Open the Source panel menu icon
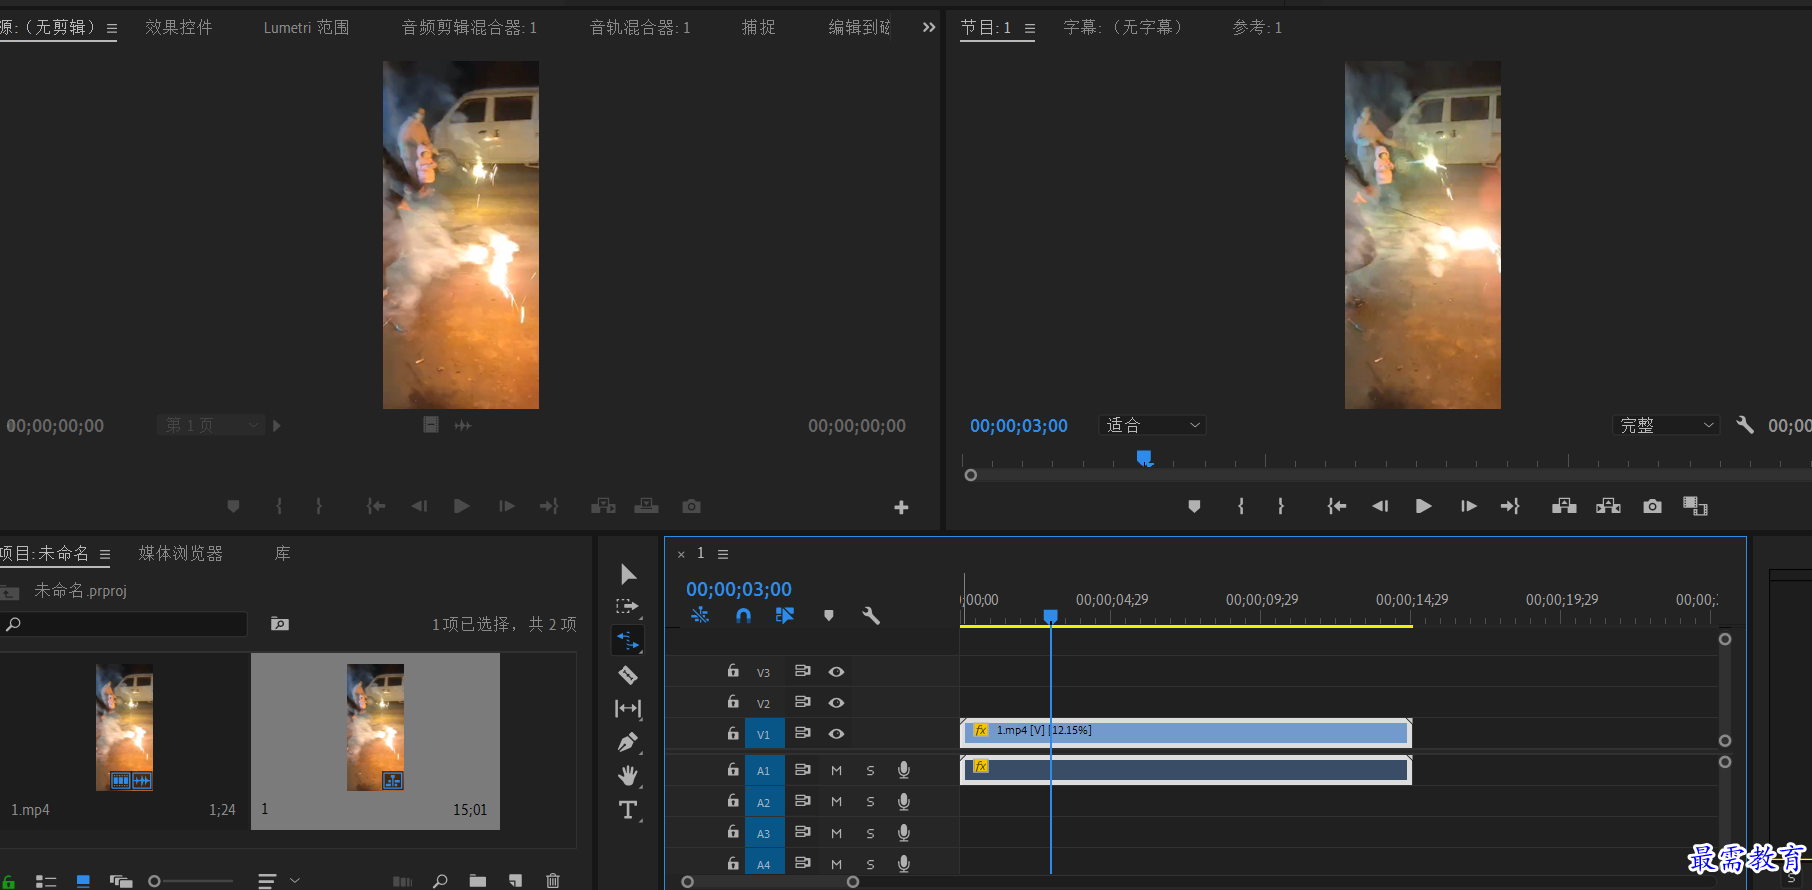This screenshot has height=890, width=1812. (x=112, y=28)
